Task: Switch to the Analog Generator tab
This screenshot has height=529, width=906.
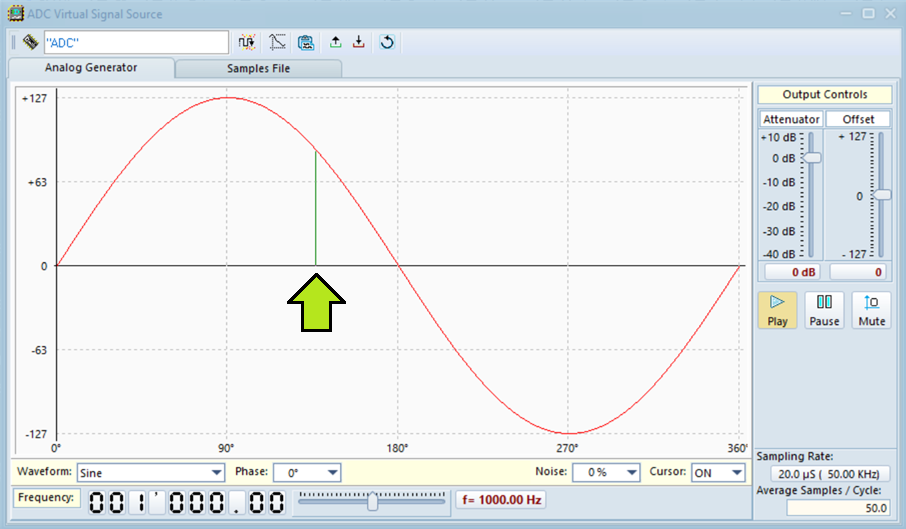Action: pos(91,68)
